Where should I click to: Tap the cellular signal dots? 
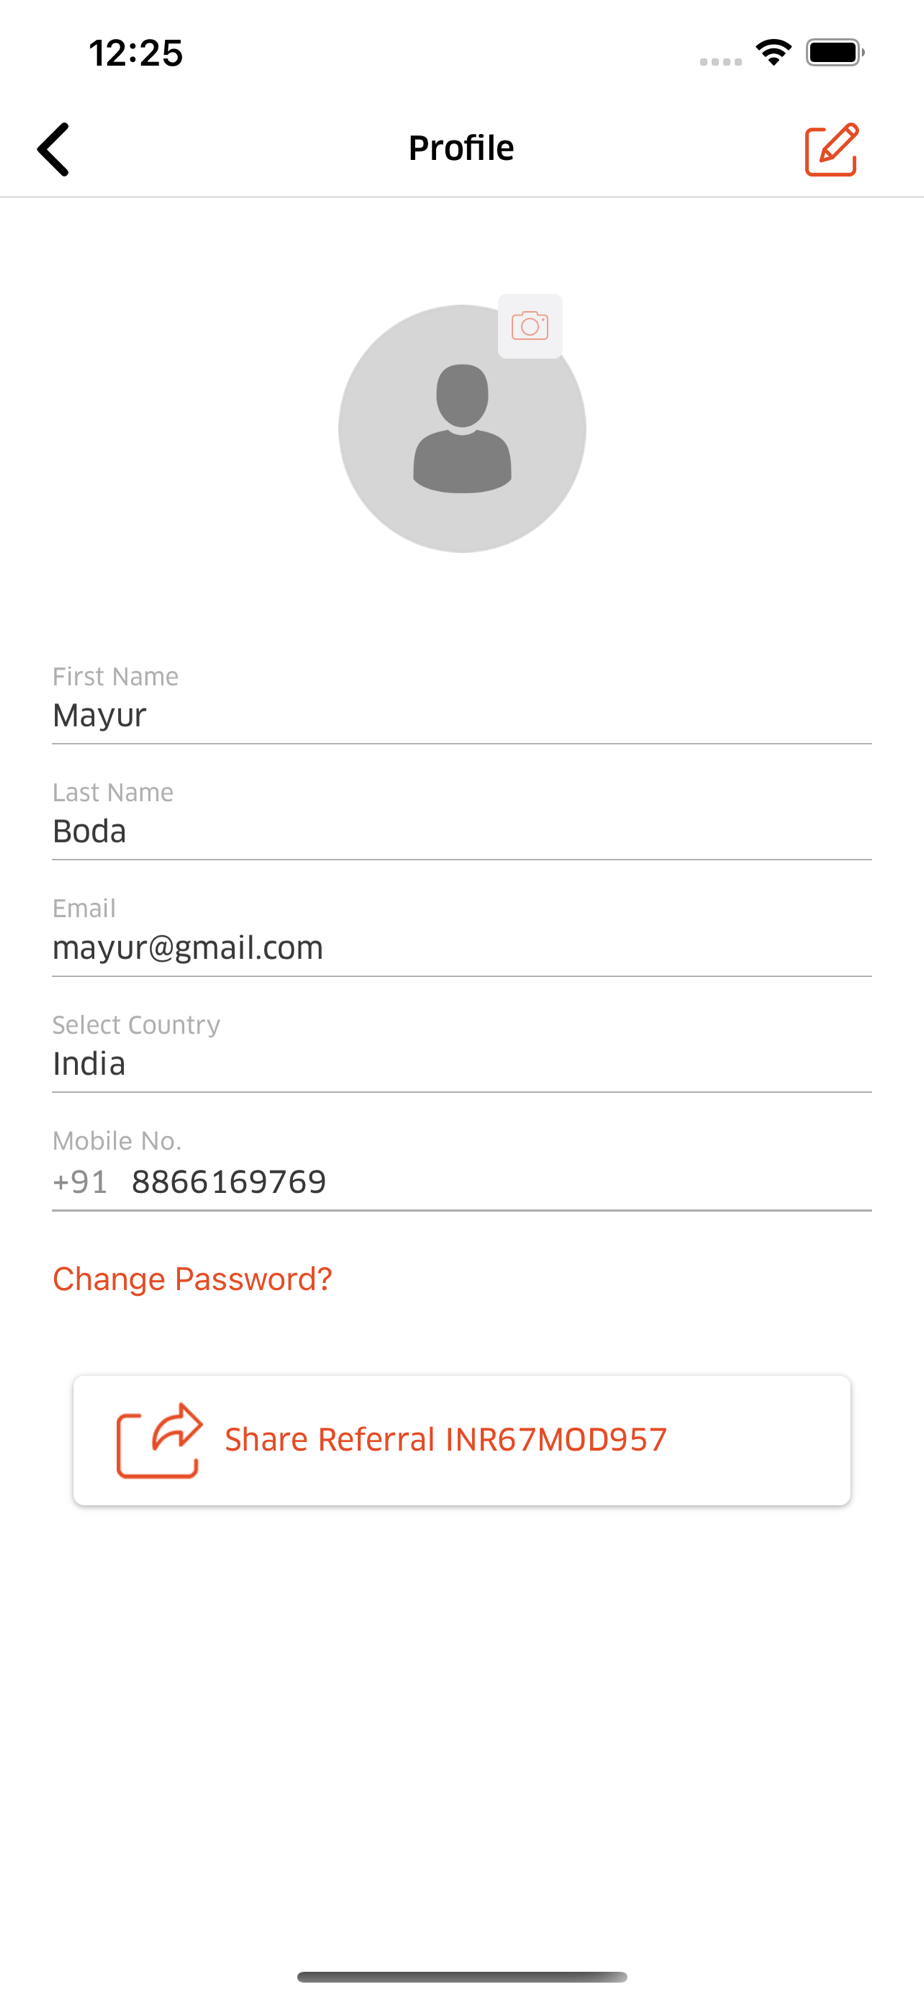(721, 61)
